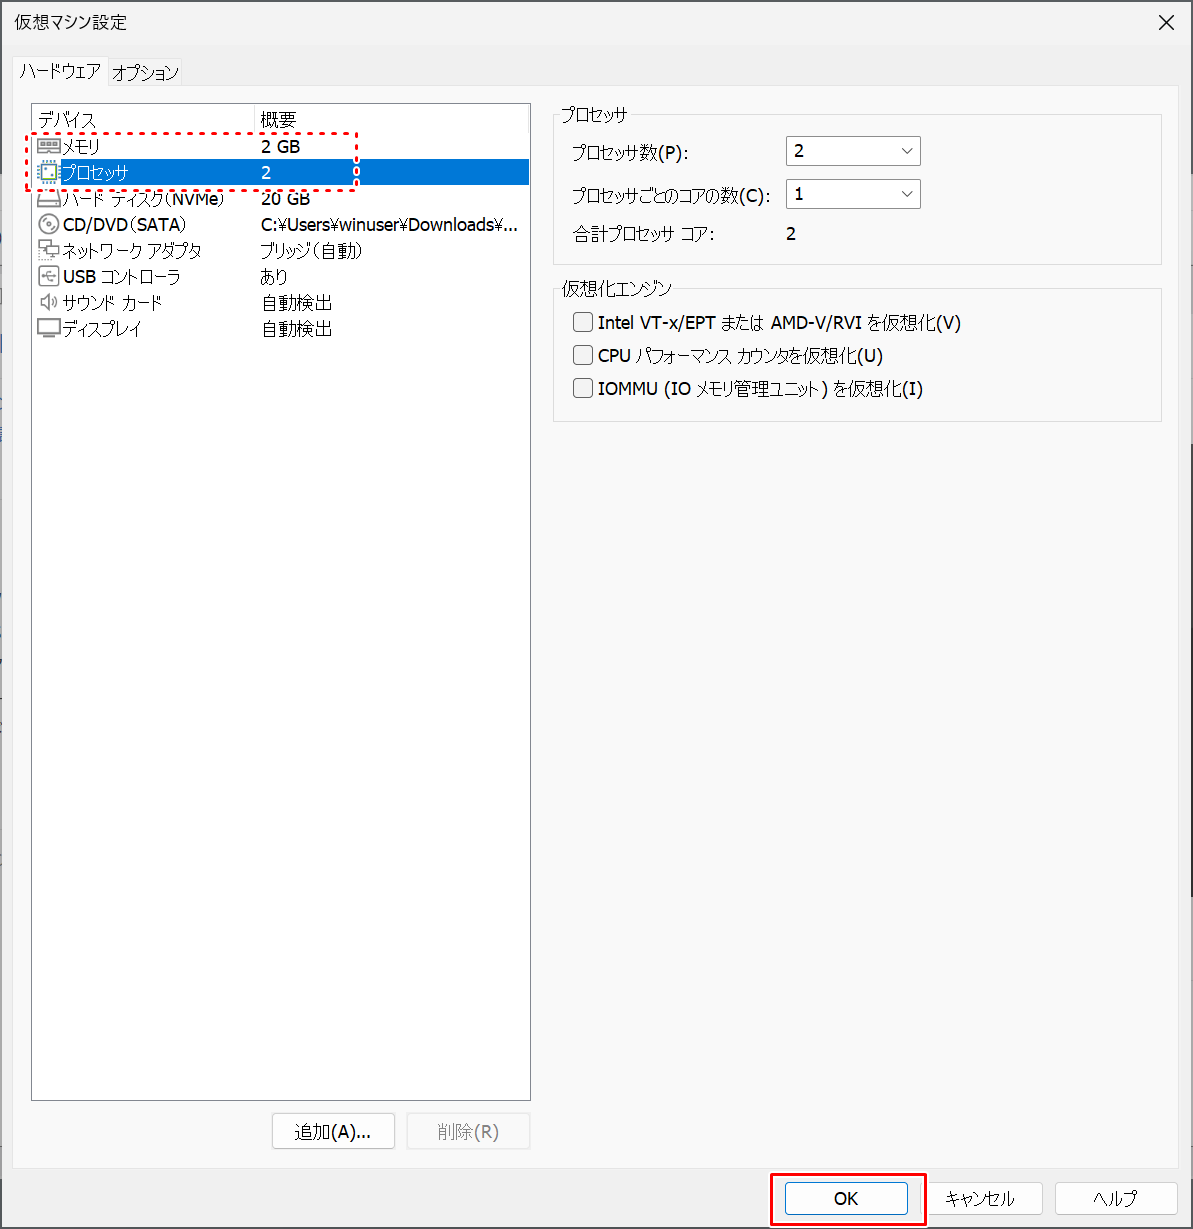1193x1229 pixels.
Task: Click the CD/DVD(SATA) disc icon
Action: pos(48,223)
